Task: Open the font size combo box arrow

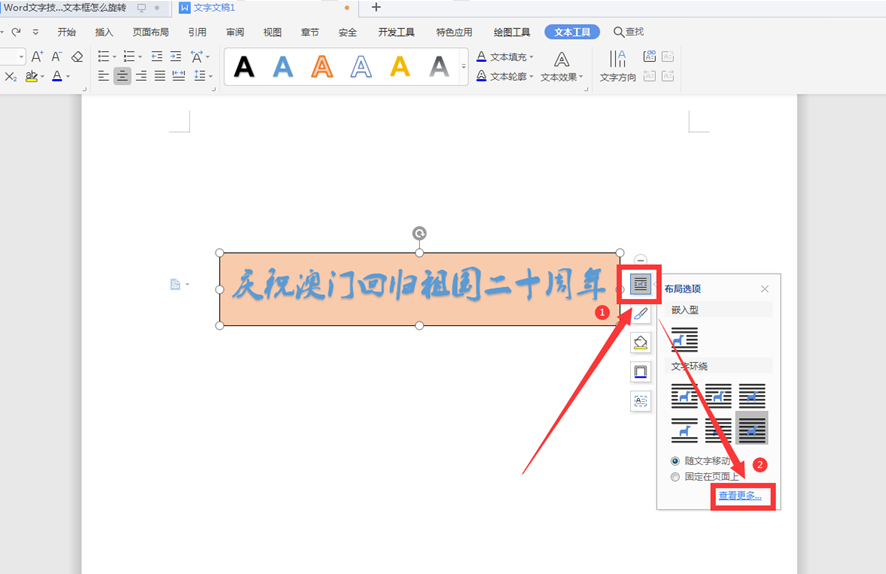Action: click(x=21, y=56)
